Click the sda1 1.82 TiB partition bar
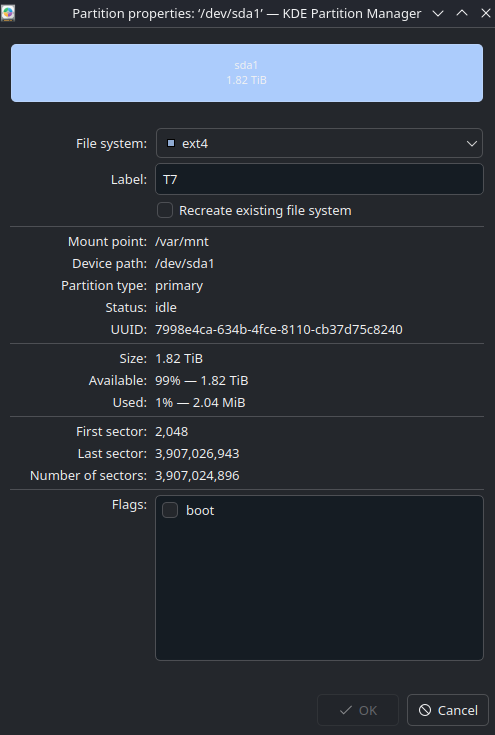This screenshot has width=495, height=735. (x=247, y=73)
